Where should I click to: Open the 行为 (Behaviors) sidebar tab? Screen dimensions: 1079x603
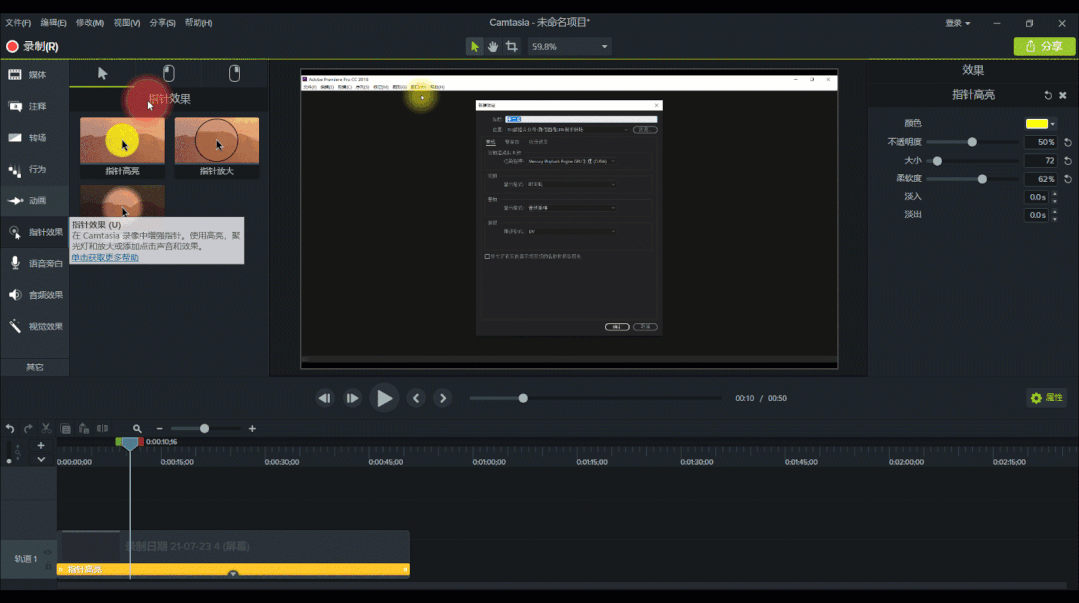coord(34,169)
